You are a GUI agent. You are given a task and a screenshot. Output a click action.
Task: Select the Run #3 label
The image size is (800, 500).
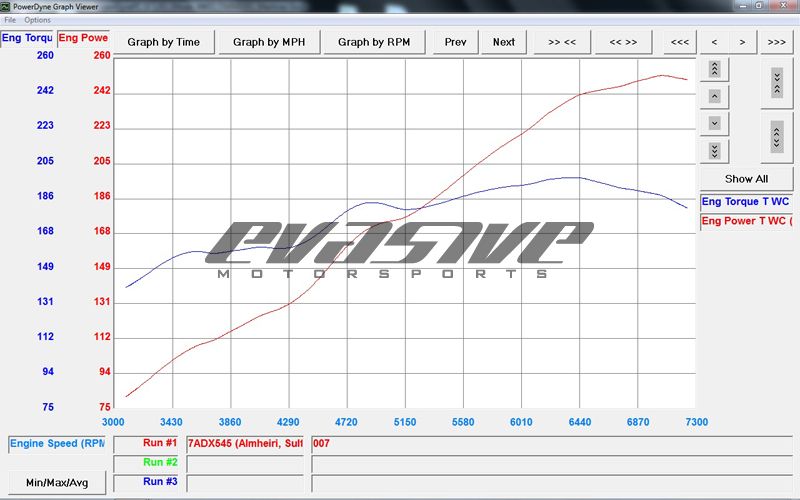(146, 482)
